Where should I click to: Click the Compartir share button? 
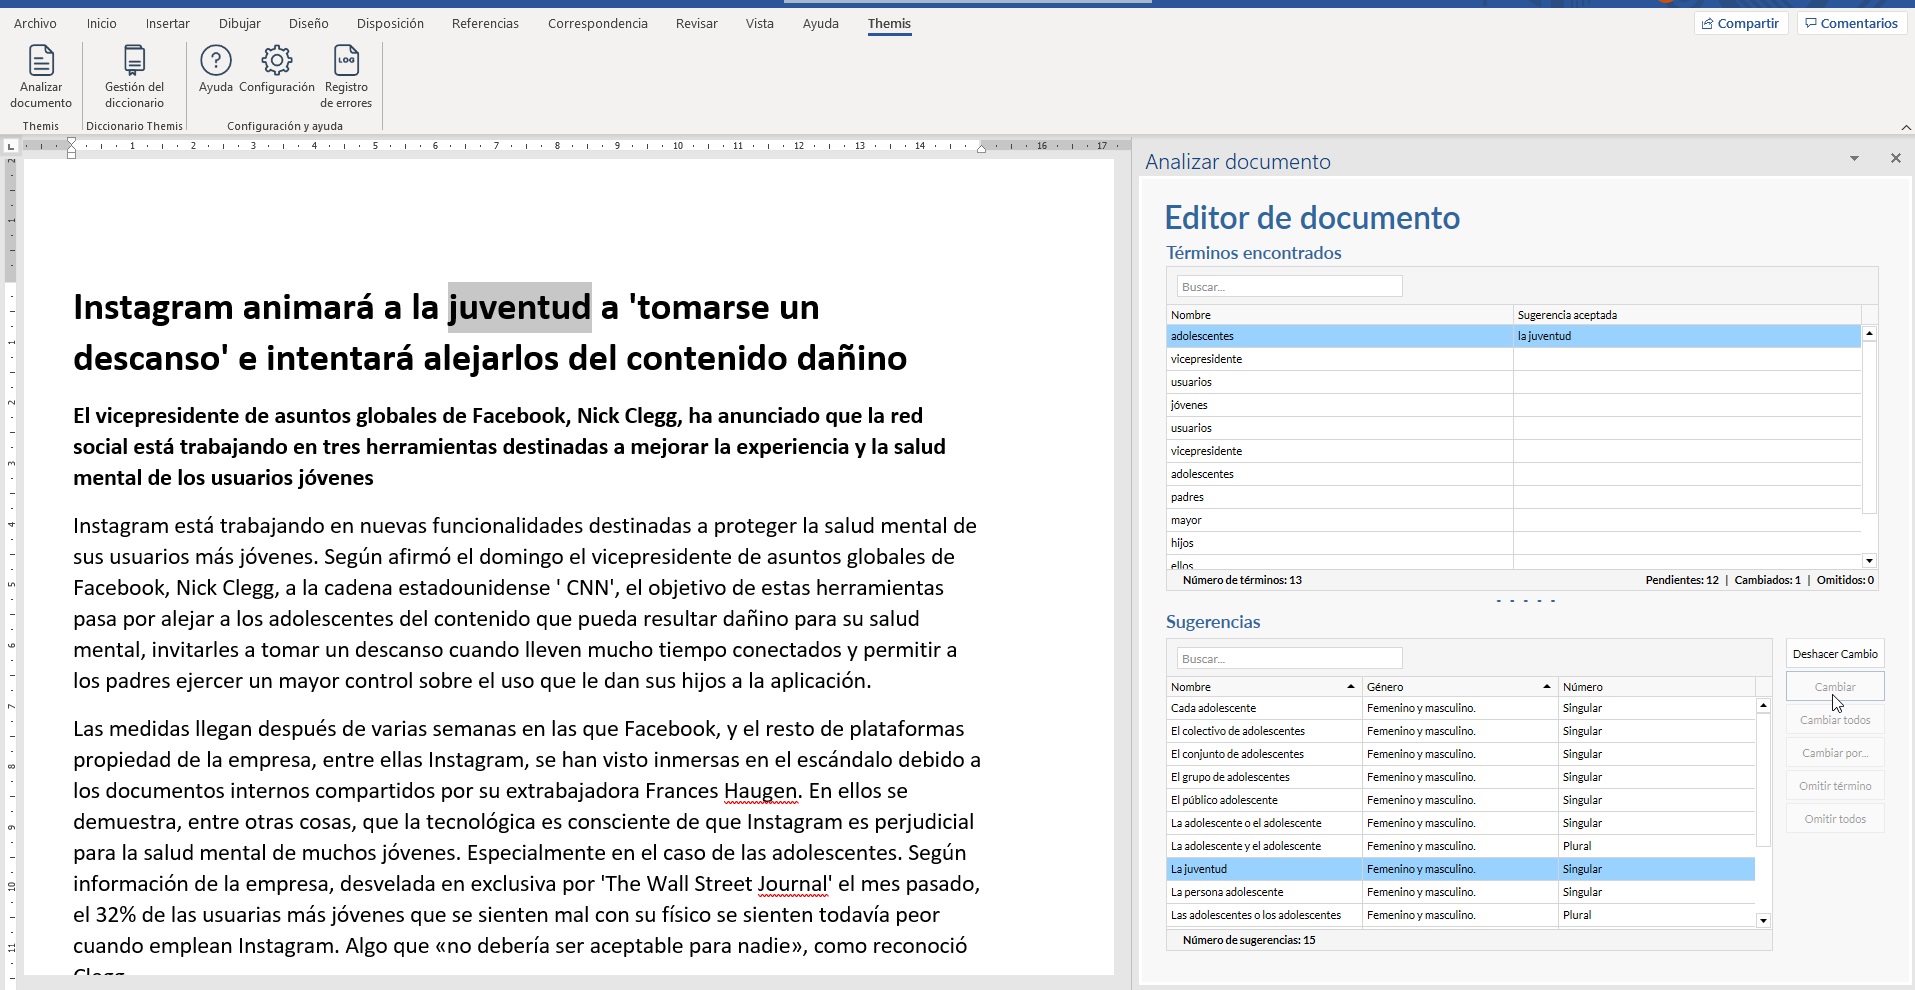point(1740,23)
